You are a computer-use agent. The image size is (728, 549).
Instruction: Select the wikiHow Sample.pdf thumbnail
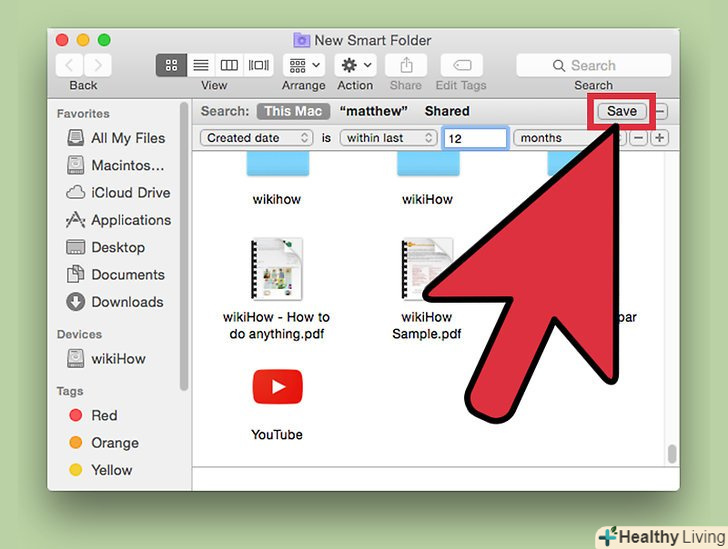tap(427, 269)
